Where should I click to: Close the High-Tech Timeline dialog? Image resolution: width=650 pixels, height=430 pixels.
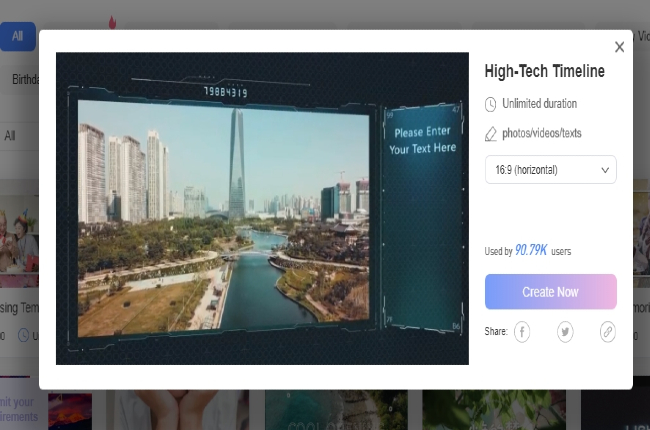pos(619,47)
